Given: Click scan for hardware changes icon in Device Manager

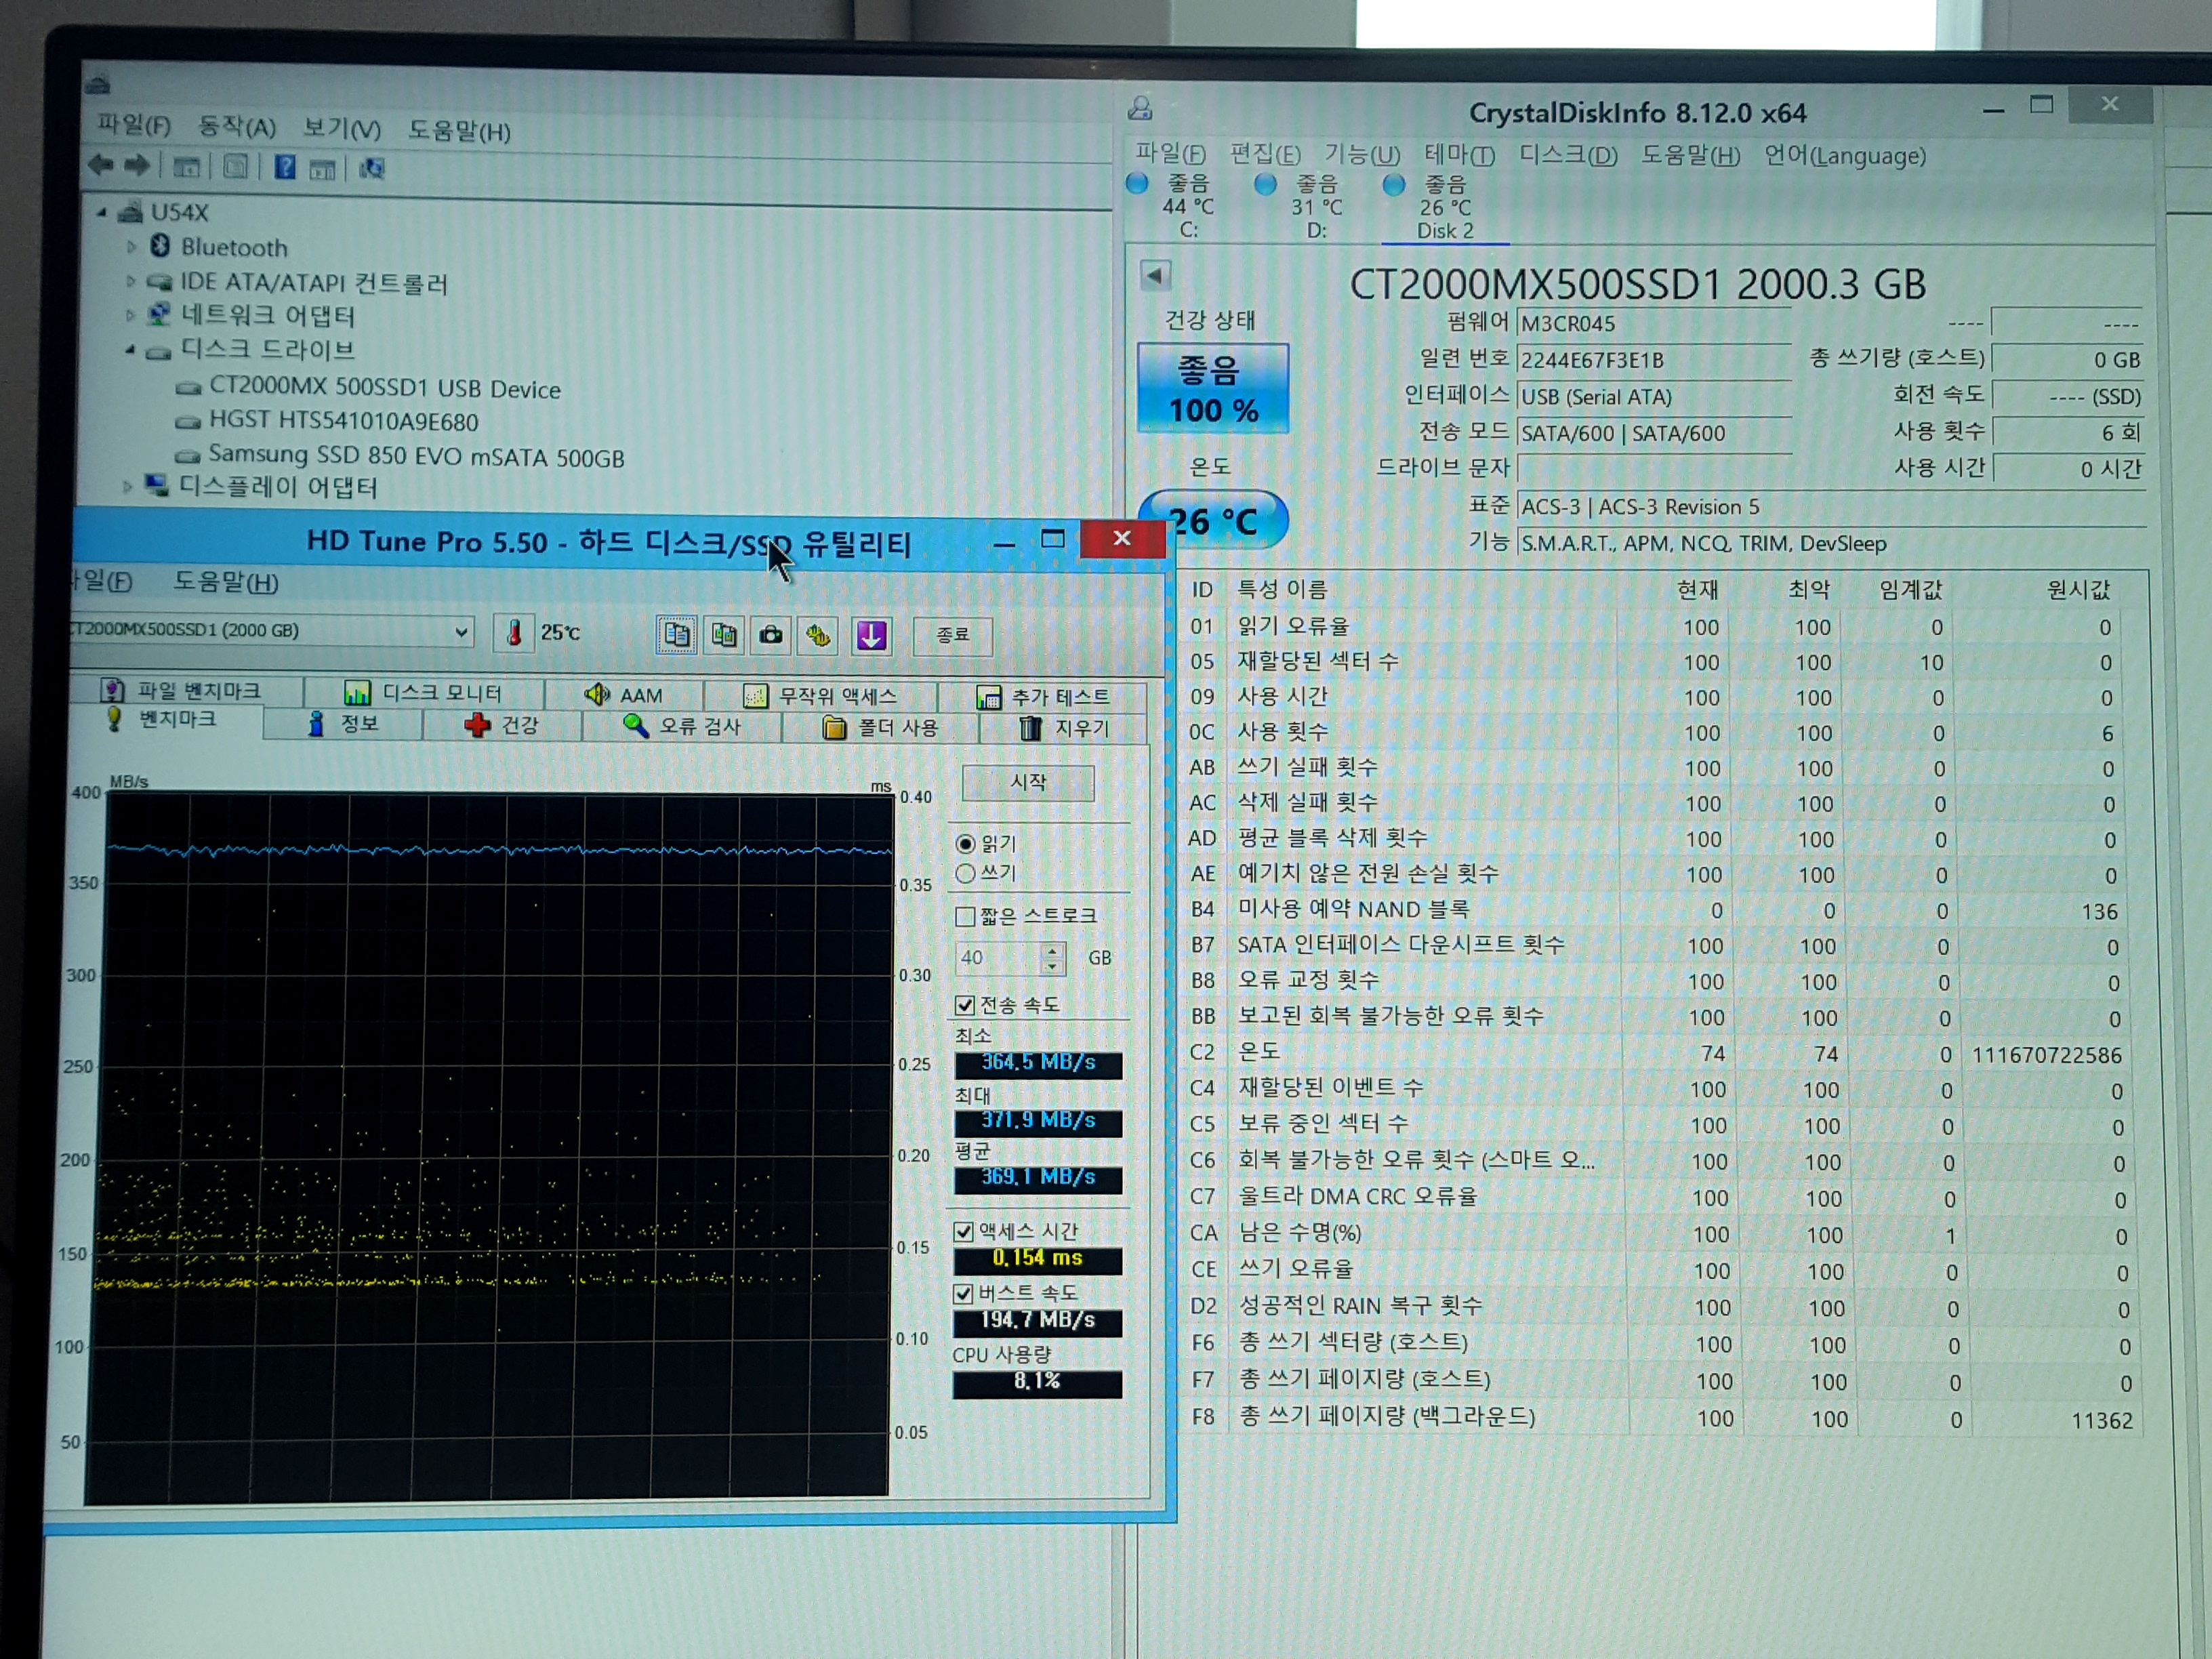Looking at the screenshot, I should (372, 169).
